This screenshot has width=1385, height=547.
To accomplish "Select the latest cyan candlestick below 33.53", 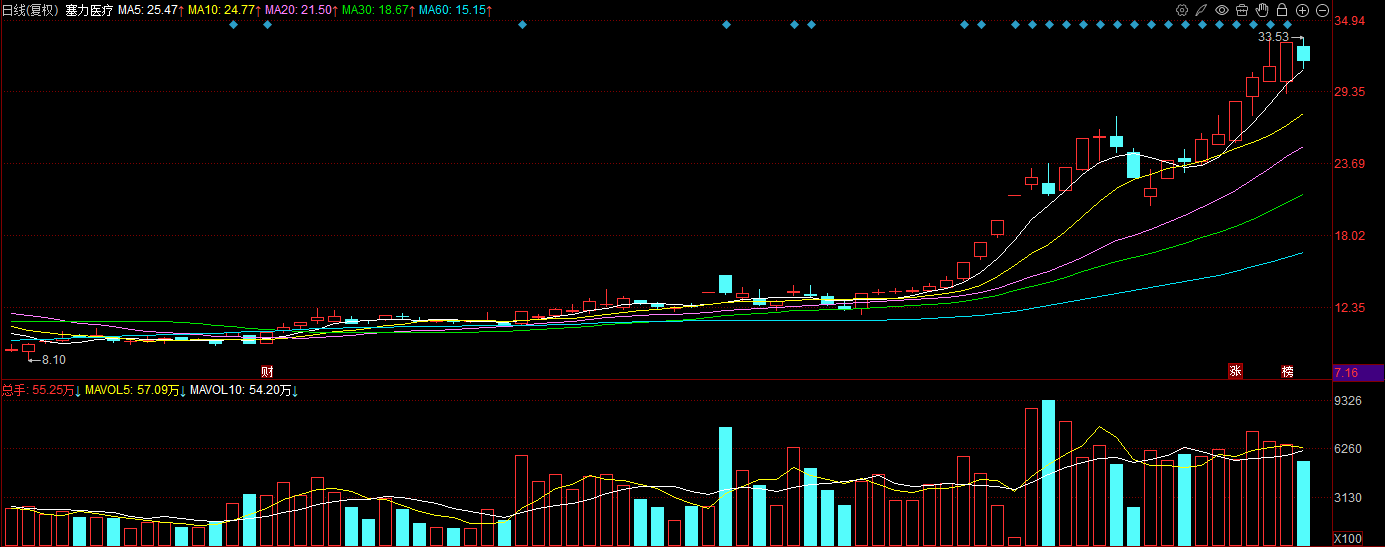I will (x=1303, y=54).
